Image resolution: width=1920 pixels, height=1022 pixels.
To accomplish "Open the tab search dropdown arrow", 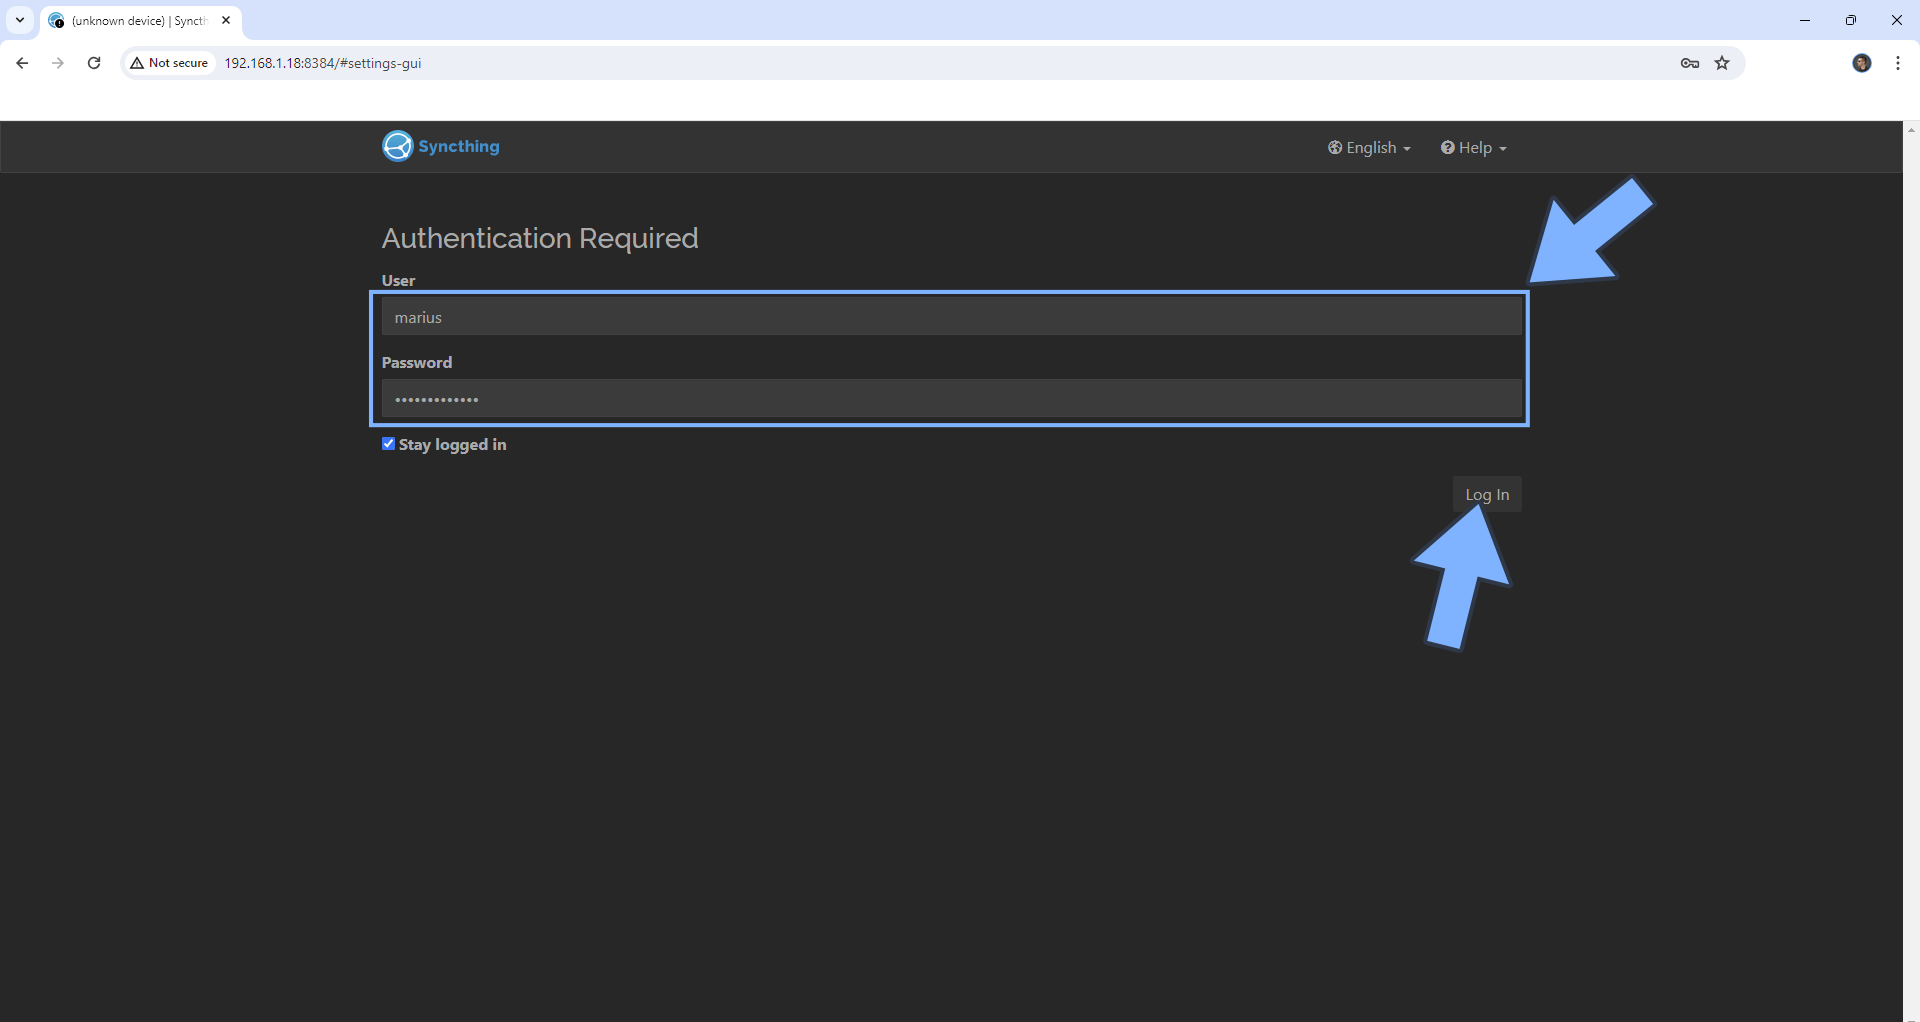I will pos(20,20).
